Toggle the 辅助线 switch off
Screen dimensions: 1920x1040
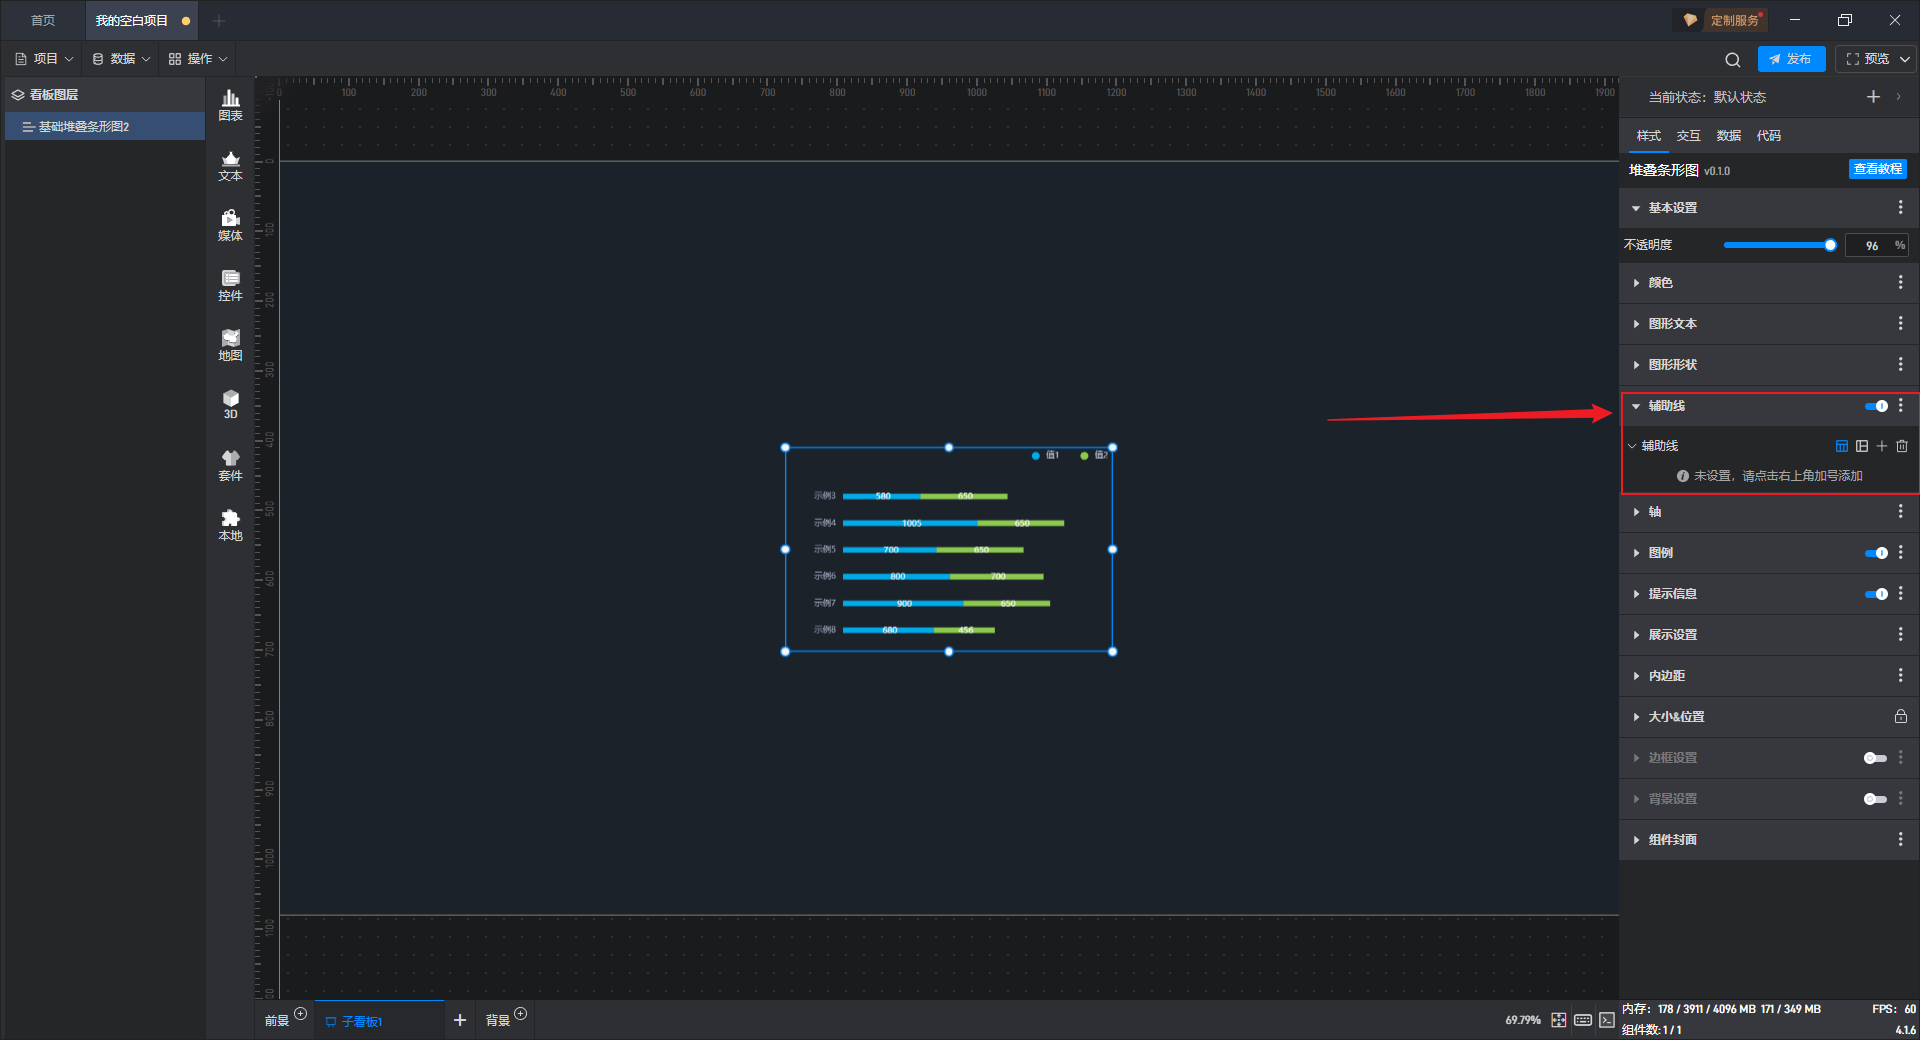pos(1876,406)
